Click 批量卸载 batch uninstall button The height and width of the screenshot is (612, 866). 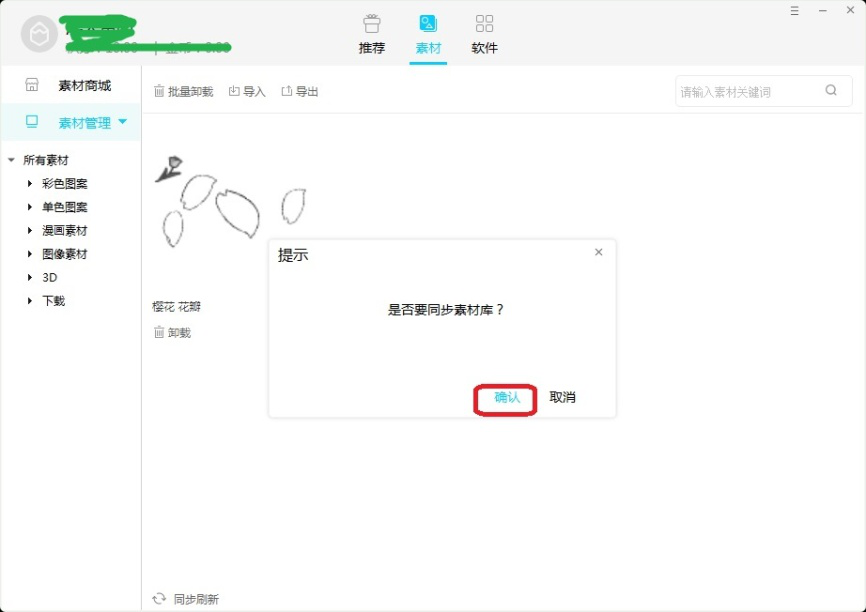(183, 92)
